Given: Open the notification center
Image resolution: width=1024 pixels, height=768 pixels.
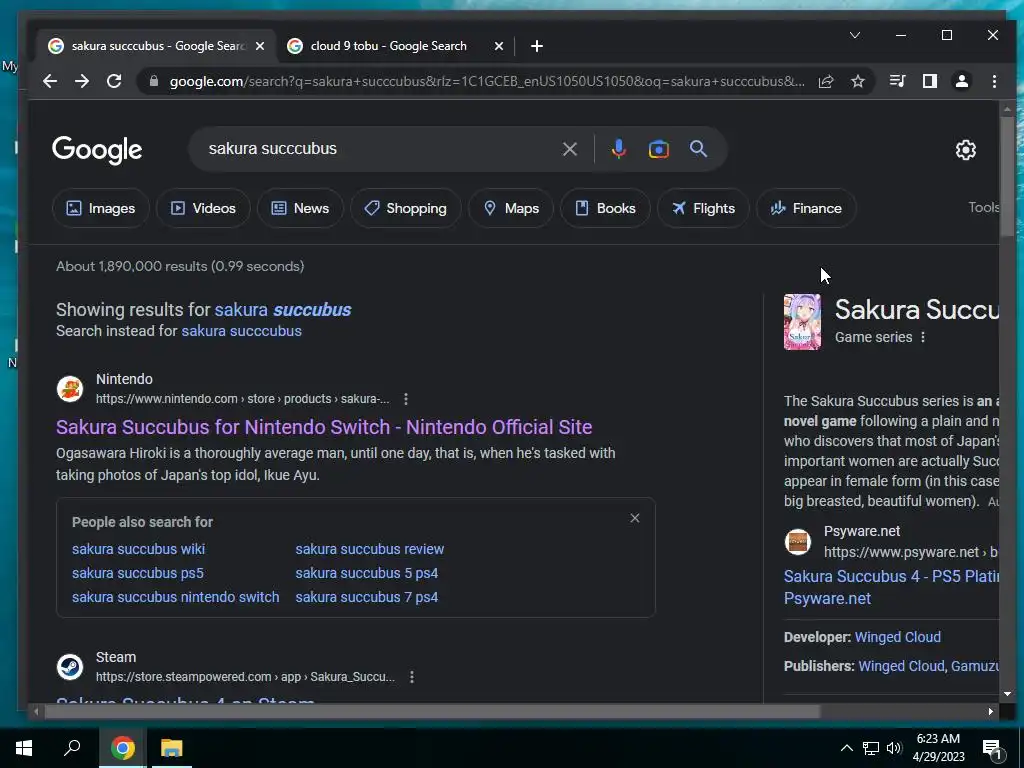Looking at the screenshot, I should tap(992, 749).
